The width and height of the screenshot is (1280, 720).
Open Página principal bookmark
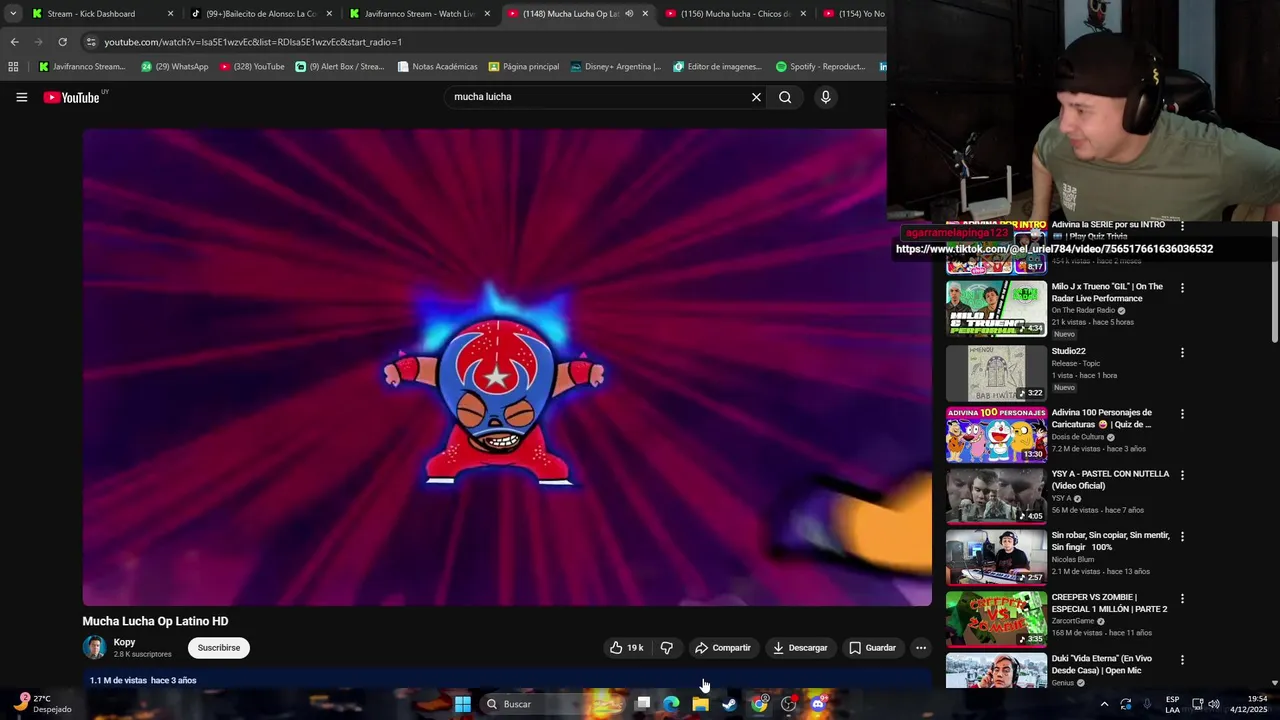(x=524, y=67)
